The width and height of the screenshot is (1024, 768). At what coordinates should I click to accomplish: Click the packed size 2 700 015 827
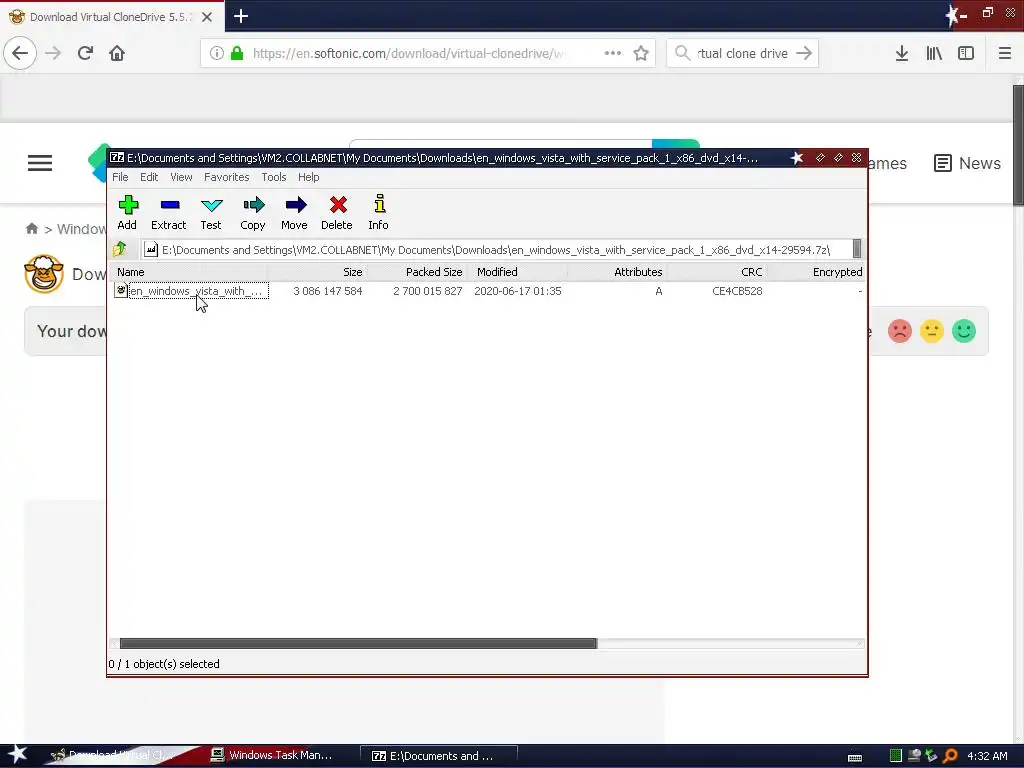coord(428,291)
